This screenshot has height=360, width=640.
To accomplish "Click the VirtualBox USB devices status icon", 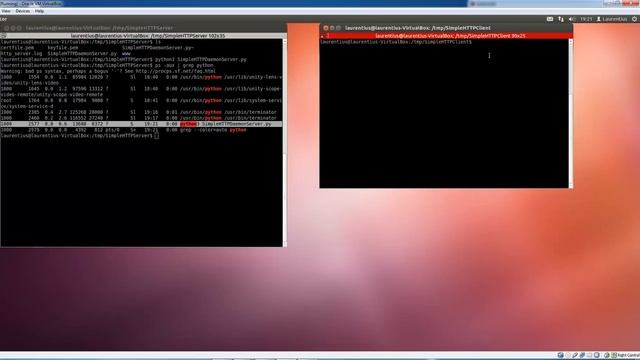I will coord(575,355).
